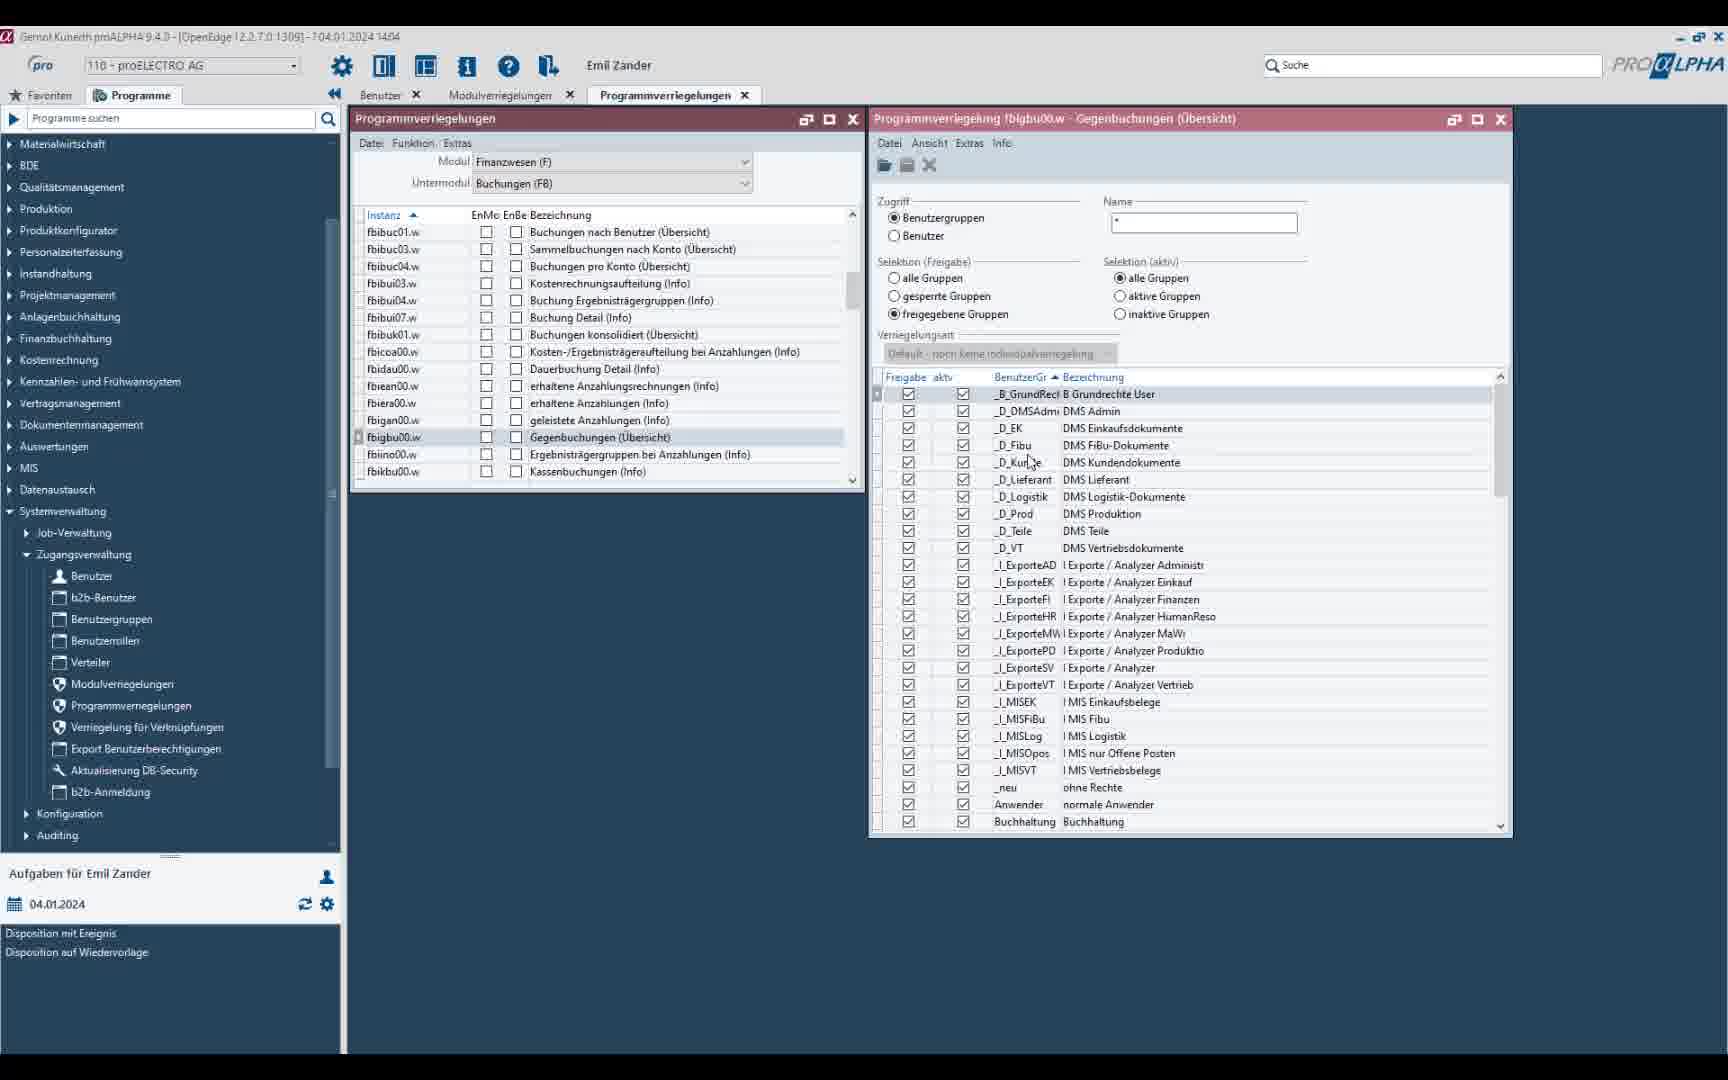Select gesperrte Gruppen radio button
Image resolution: width=1728 pixels, height=1080 pixels.
[x=894, y=296]
